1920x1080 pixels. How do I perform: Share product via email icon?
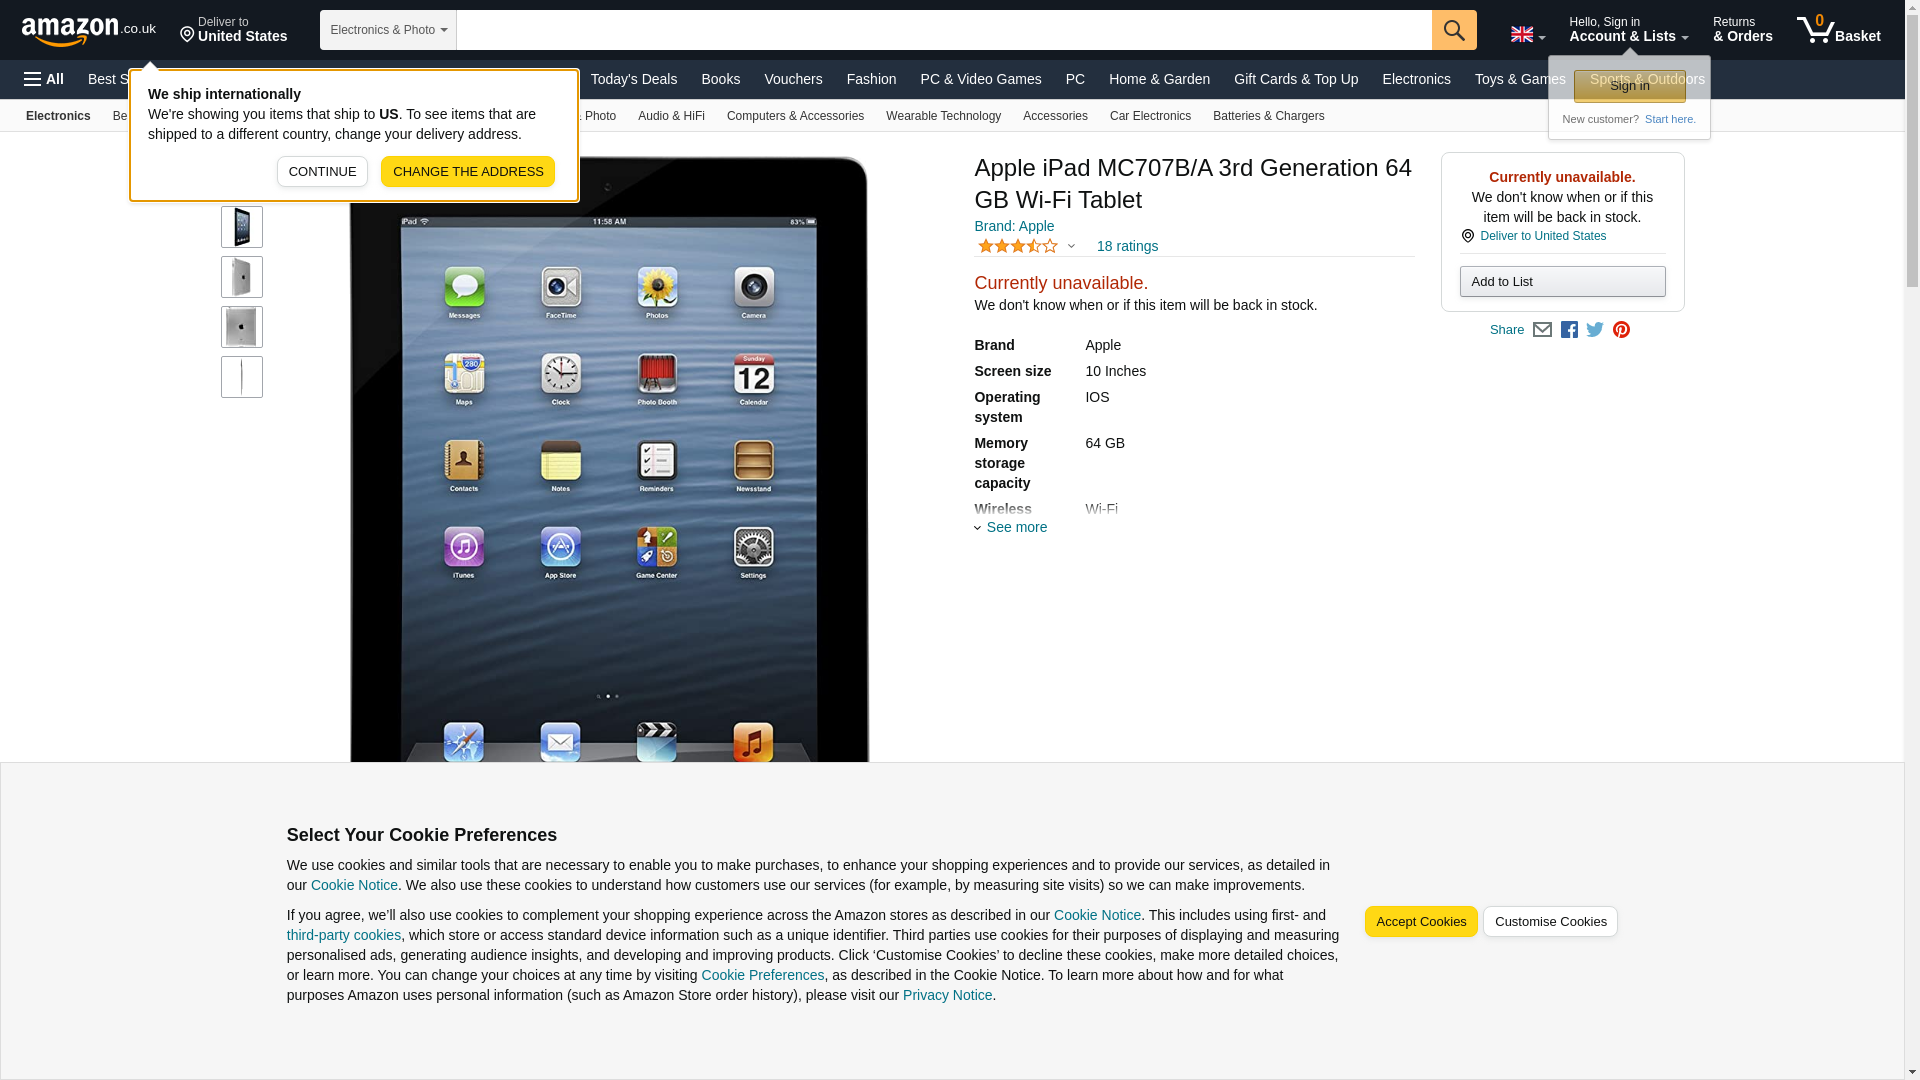[x=1542, y=330]
